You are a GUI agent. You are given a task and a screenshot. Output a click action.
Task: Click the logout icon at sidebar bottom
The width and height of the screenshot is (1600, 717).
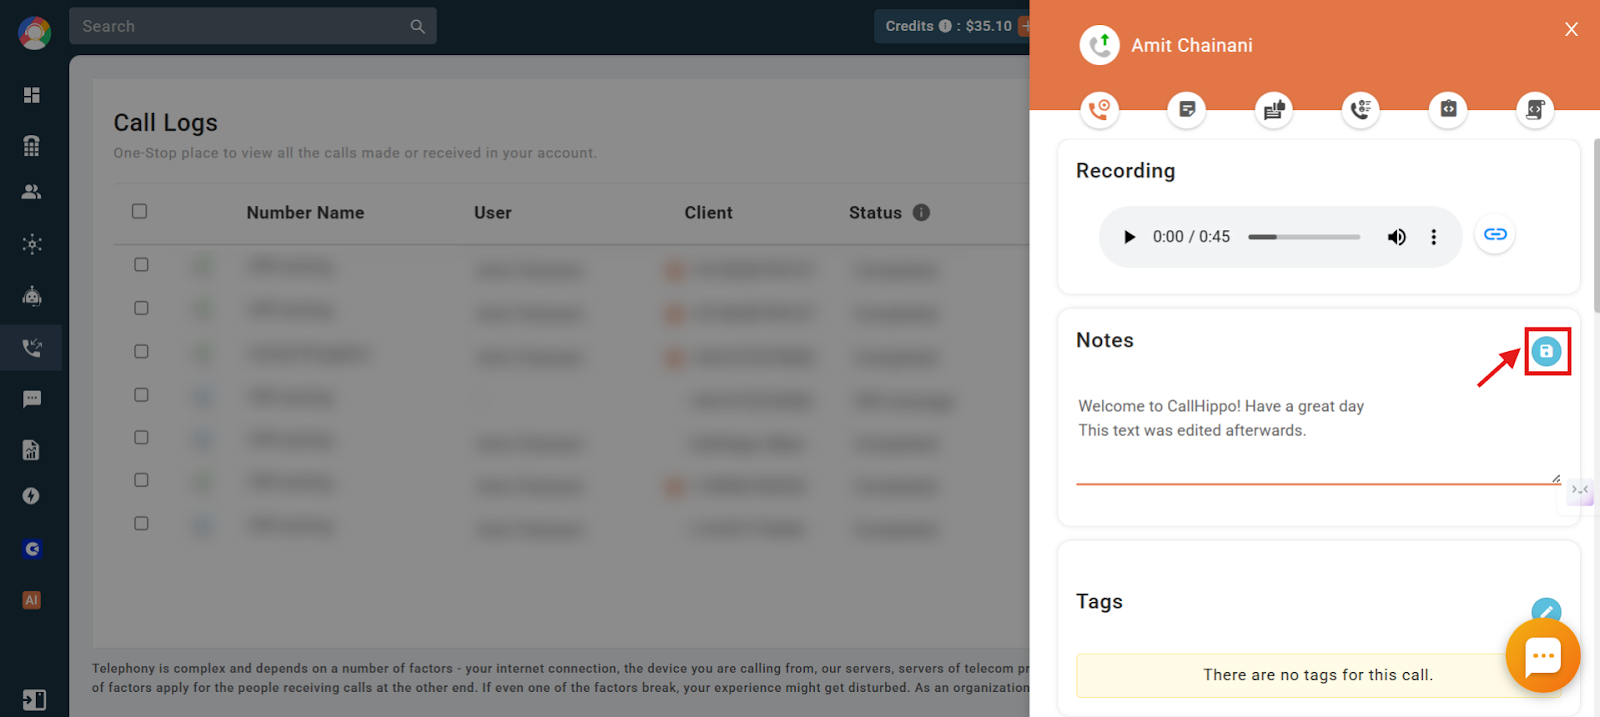tap(34, 700)
